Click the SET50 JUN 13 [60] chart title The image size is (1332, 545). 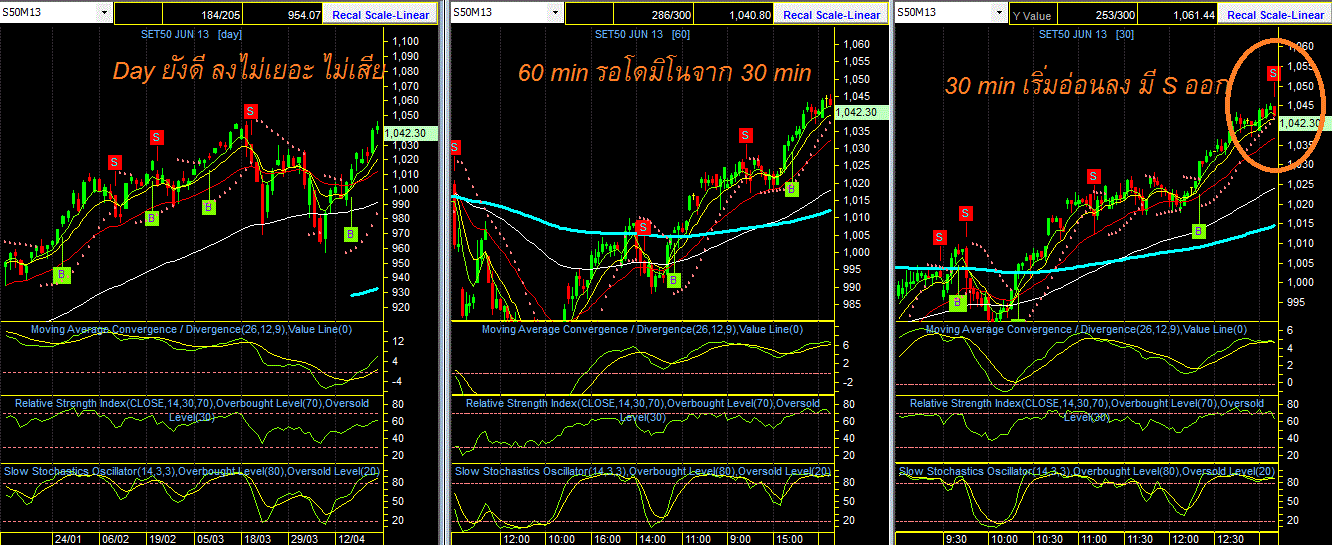(642, 34)
